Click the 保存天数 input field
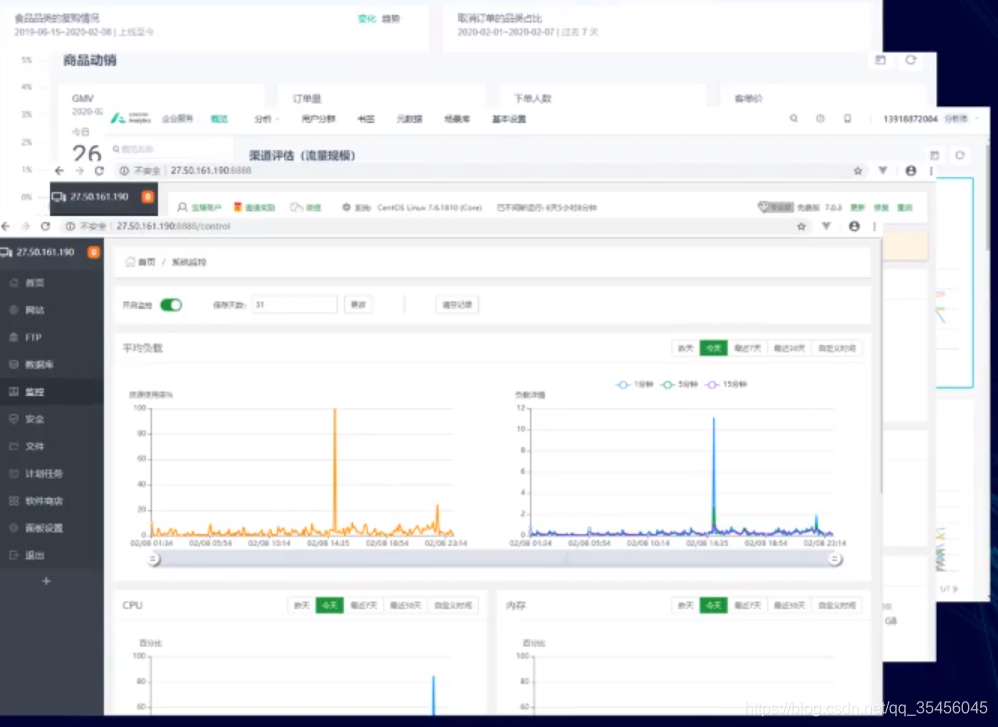 [x=295, y=305]
